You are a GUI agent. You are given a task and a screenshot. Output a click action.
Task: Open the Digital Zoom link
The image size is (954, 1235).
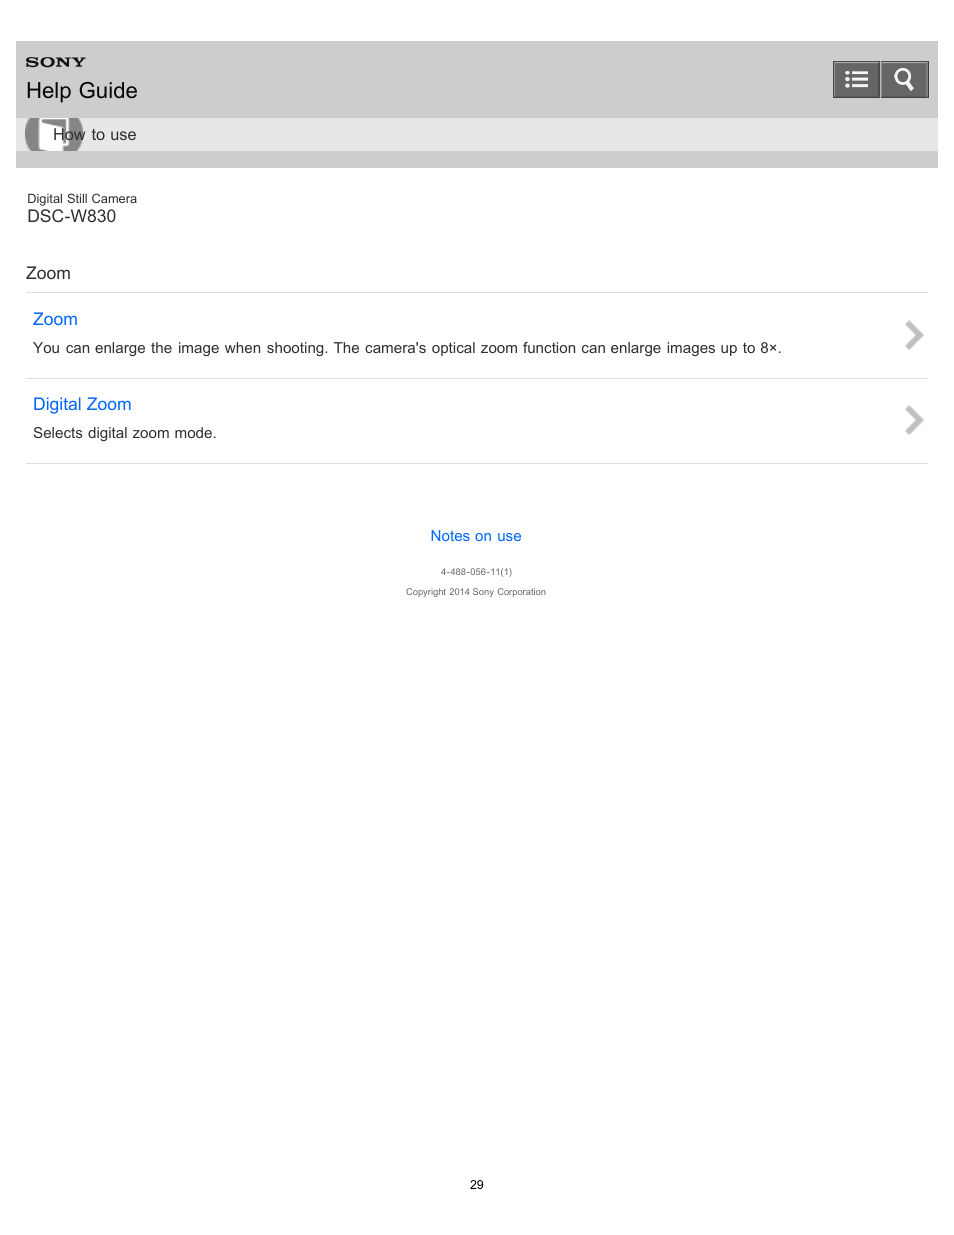(82, 404)
